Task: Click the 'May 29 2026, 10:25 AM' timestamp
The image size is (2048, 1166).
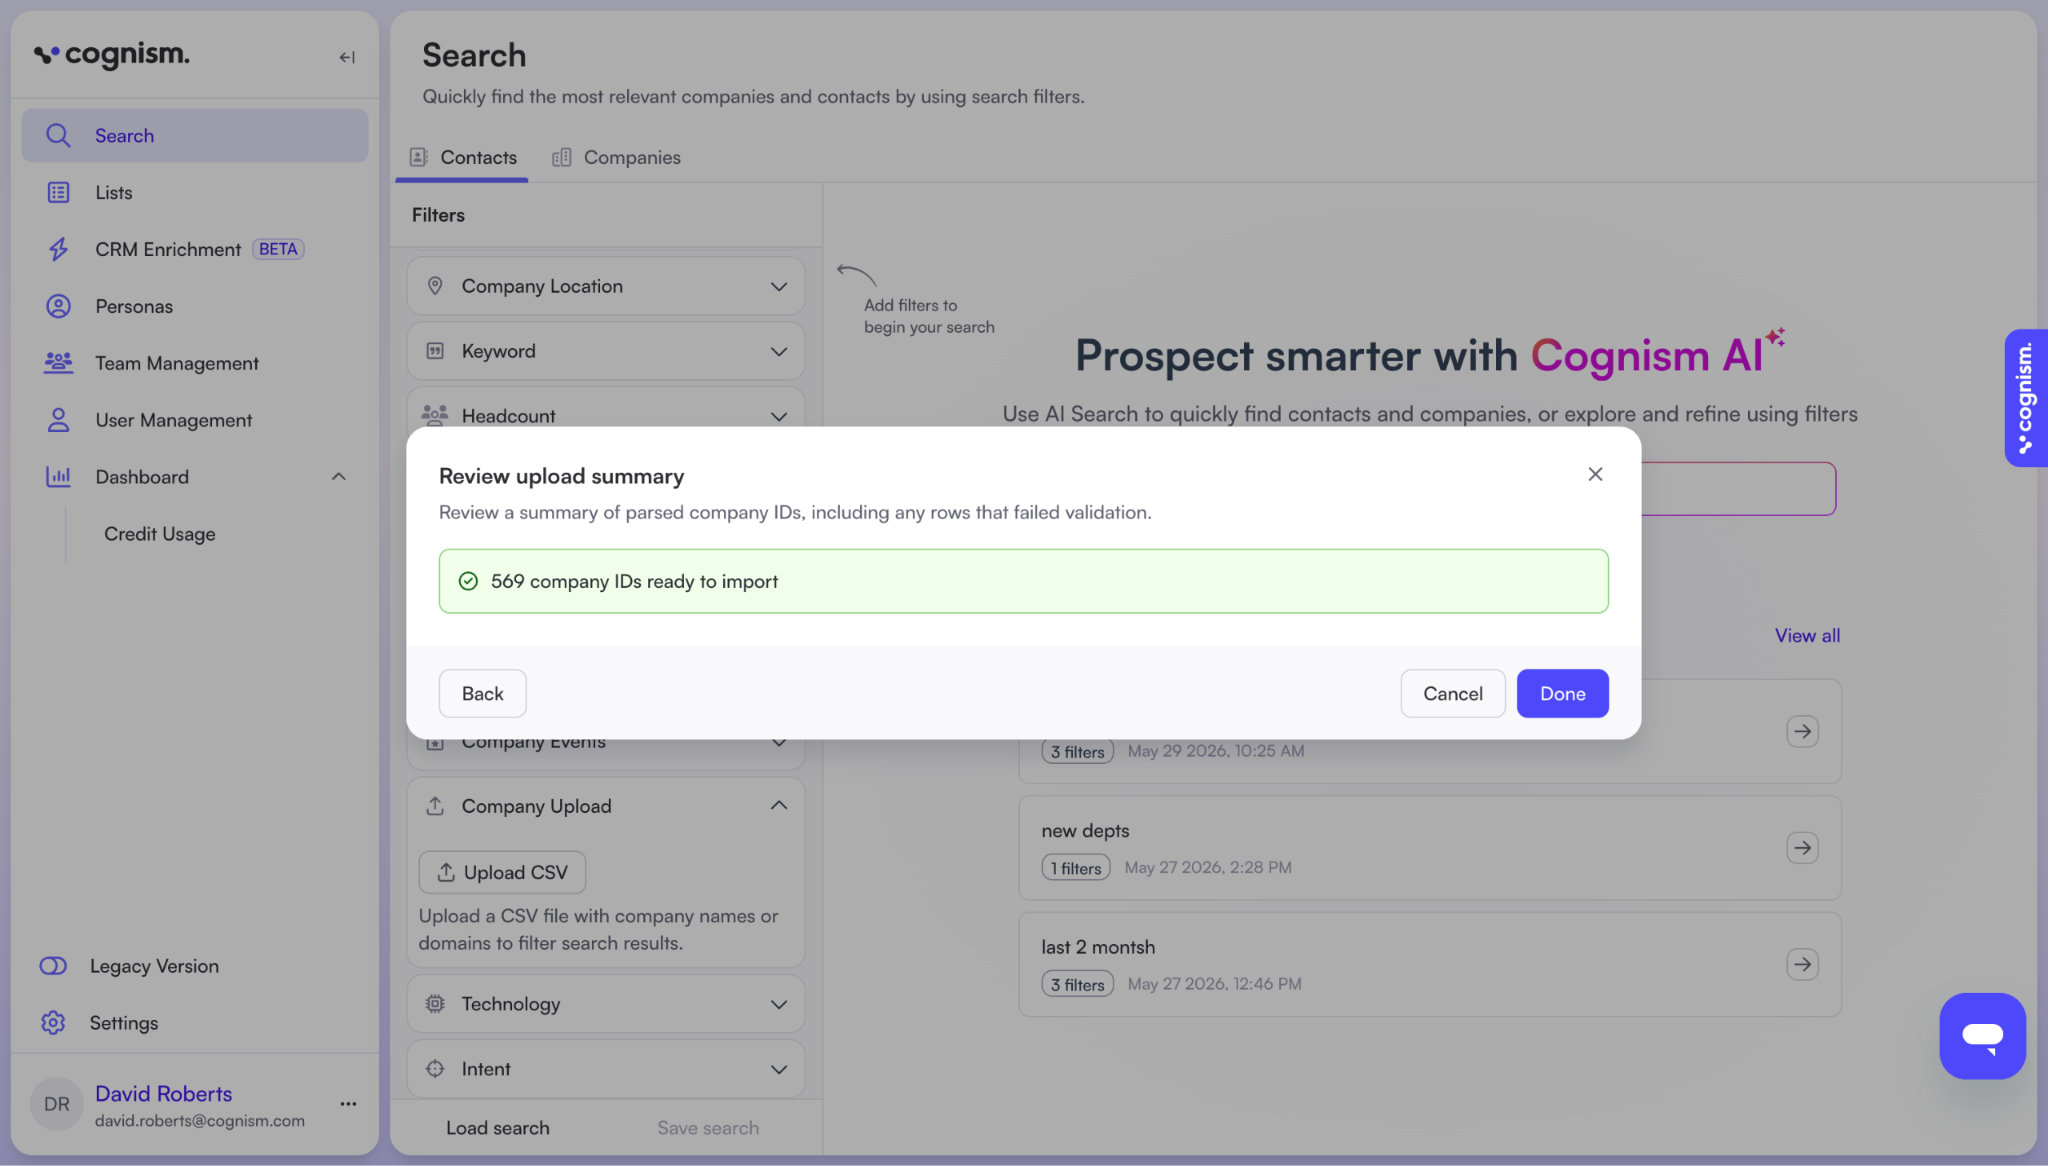Action: [x=1216, y=751]
